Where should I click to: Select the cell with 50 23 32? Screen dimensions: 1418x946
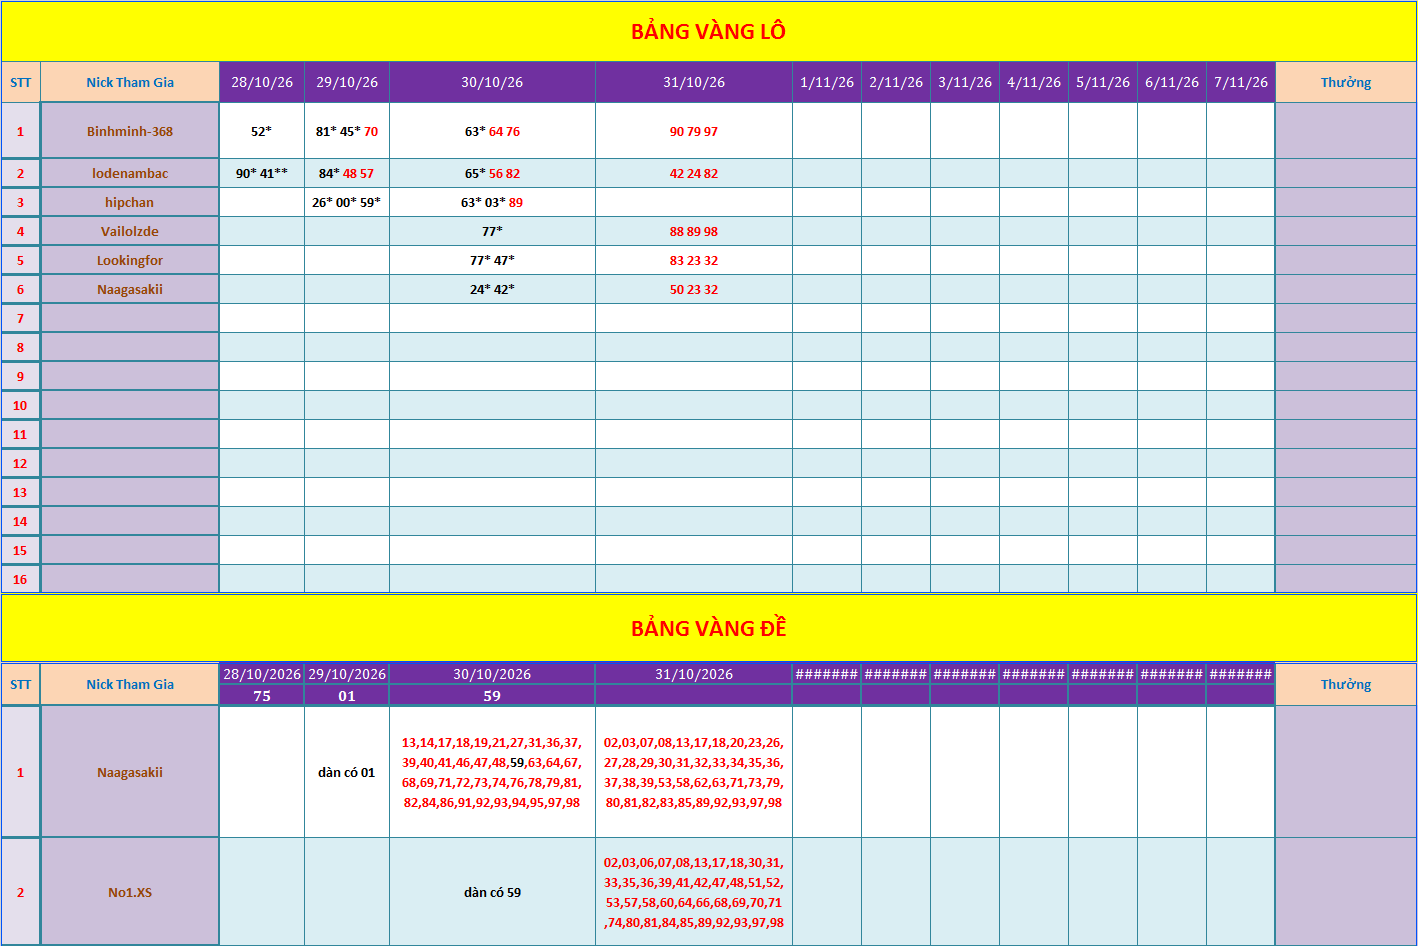694,289
